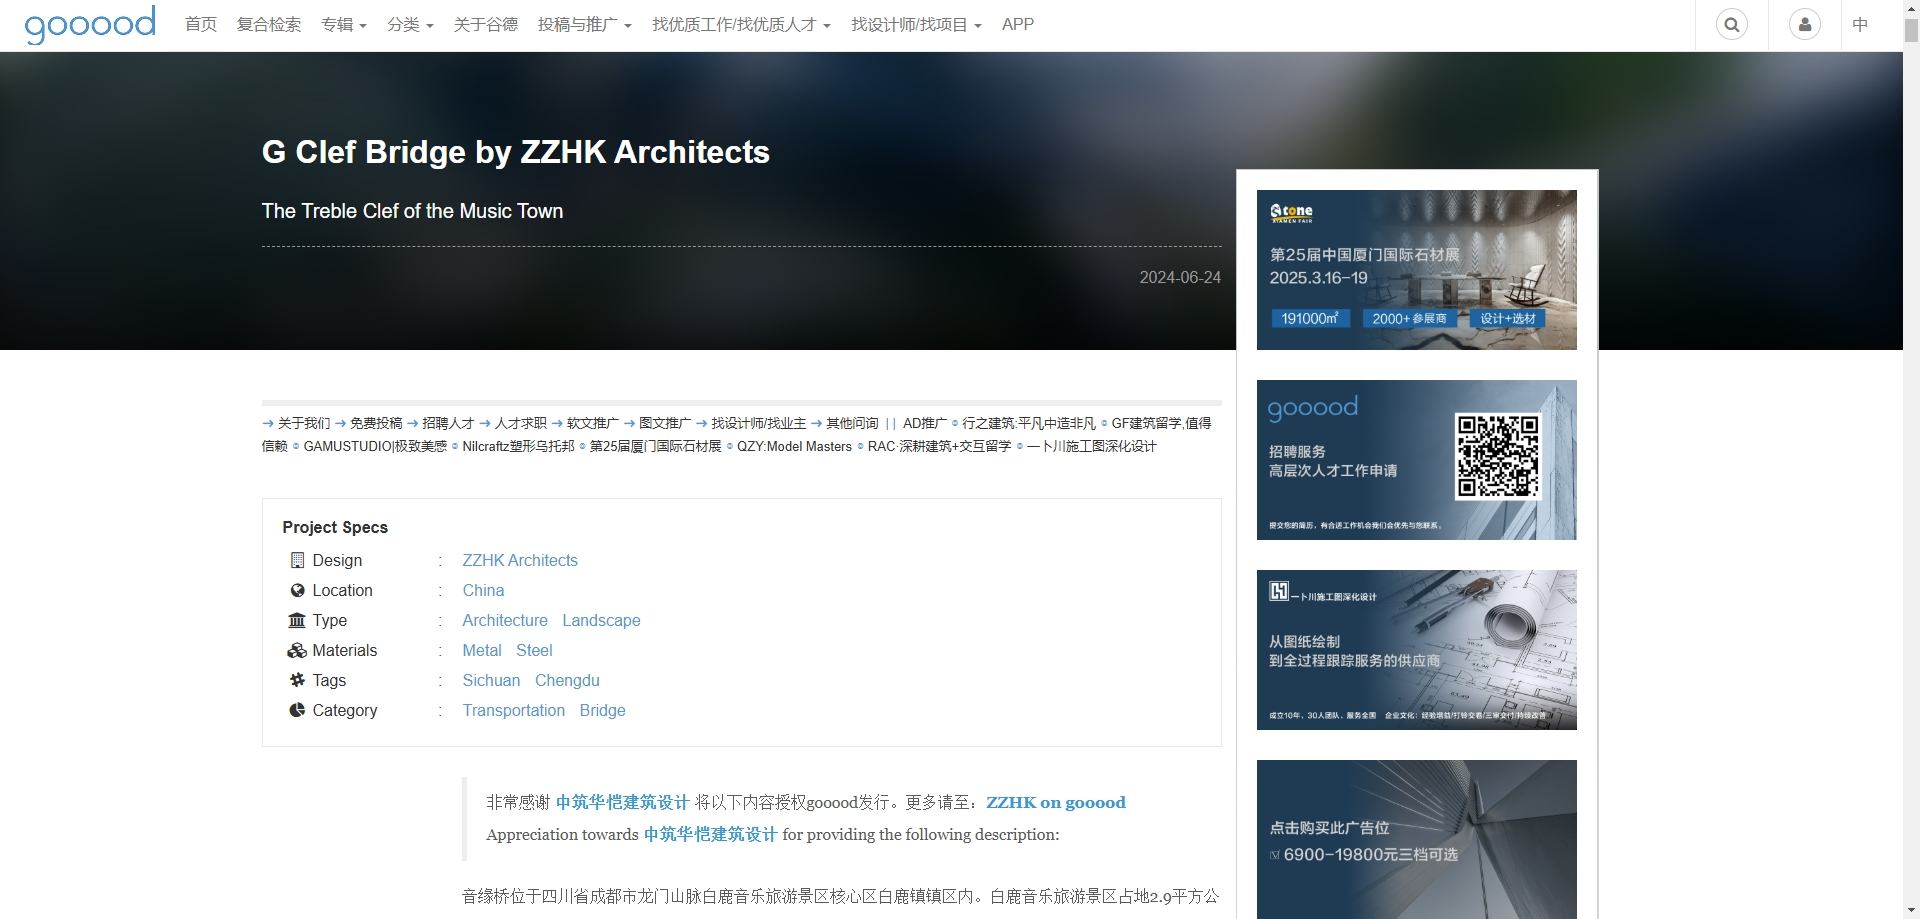Image resolution: width=1920 pixels, height=919 pixels.
Task: Click the Type institution icon
Action: tap(297, 620)
